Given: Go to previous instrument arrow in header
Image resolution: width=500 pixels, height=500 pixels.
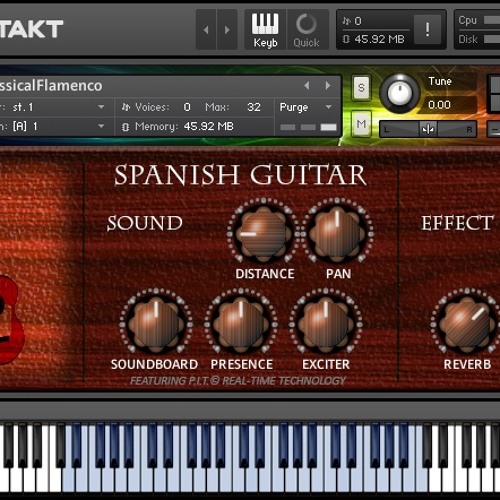Looking at the screenshot, I should point(206,30).
